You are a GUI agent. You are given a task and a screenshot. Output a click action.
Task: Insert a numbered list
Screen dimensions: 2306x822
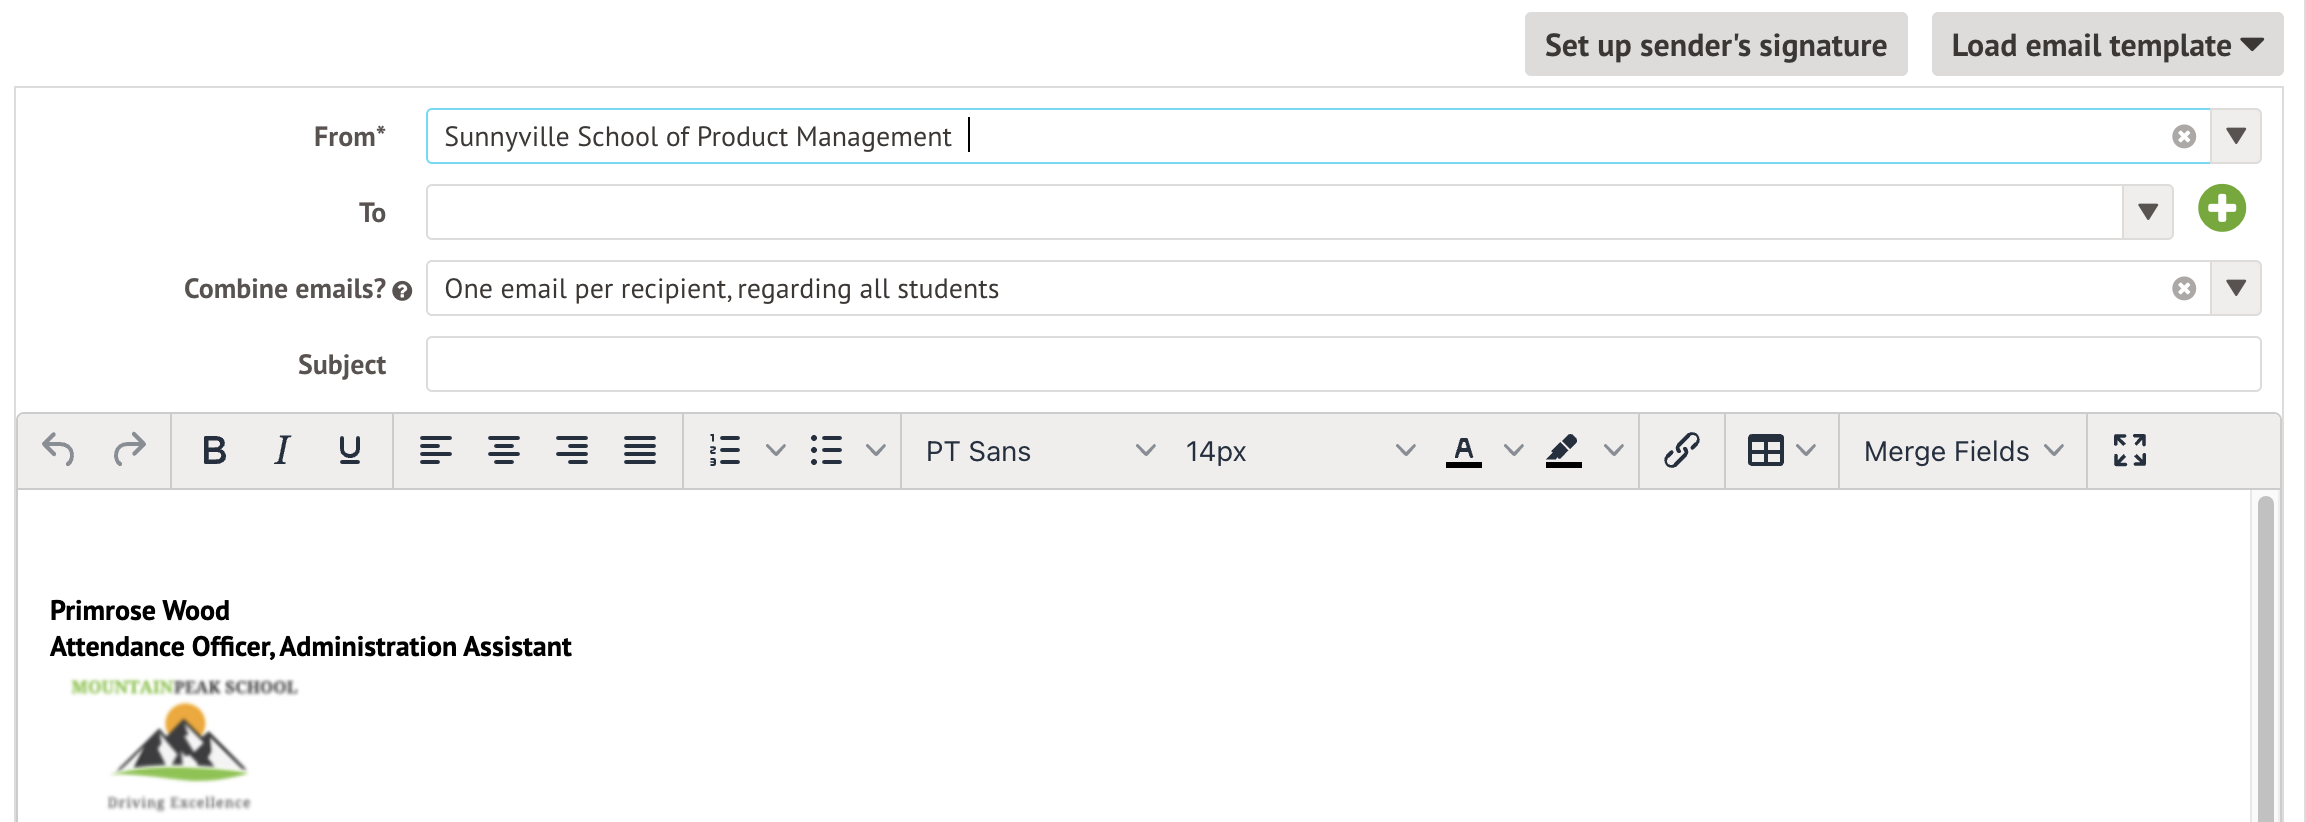point(725,451)
